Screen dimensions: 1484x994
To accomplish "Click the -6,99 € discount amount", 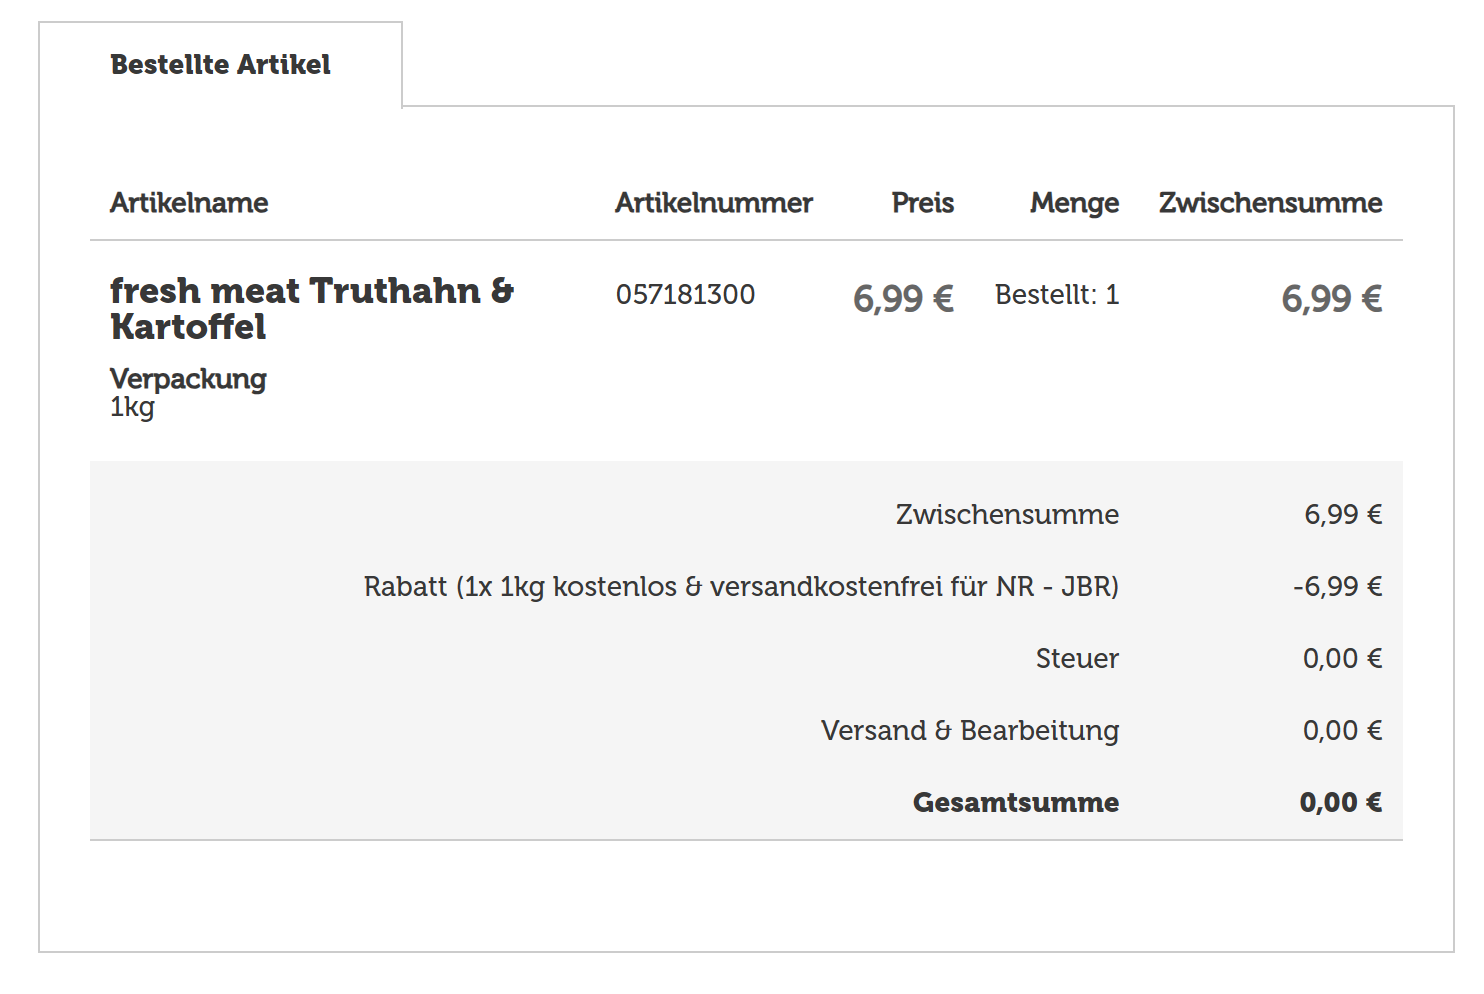I will [1337, 587].
